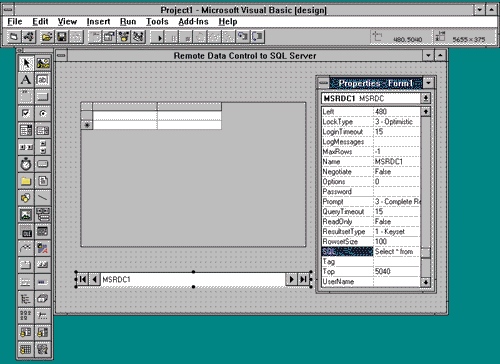
Task: Click the Save Project toolbar icon
Action: [62, 37]
